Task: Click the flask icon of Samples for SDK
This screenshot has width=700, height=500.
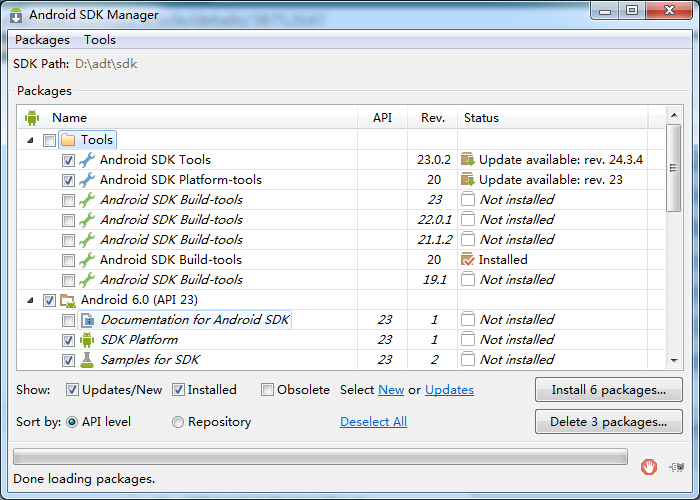Action: pos(87,360)
